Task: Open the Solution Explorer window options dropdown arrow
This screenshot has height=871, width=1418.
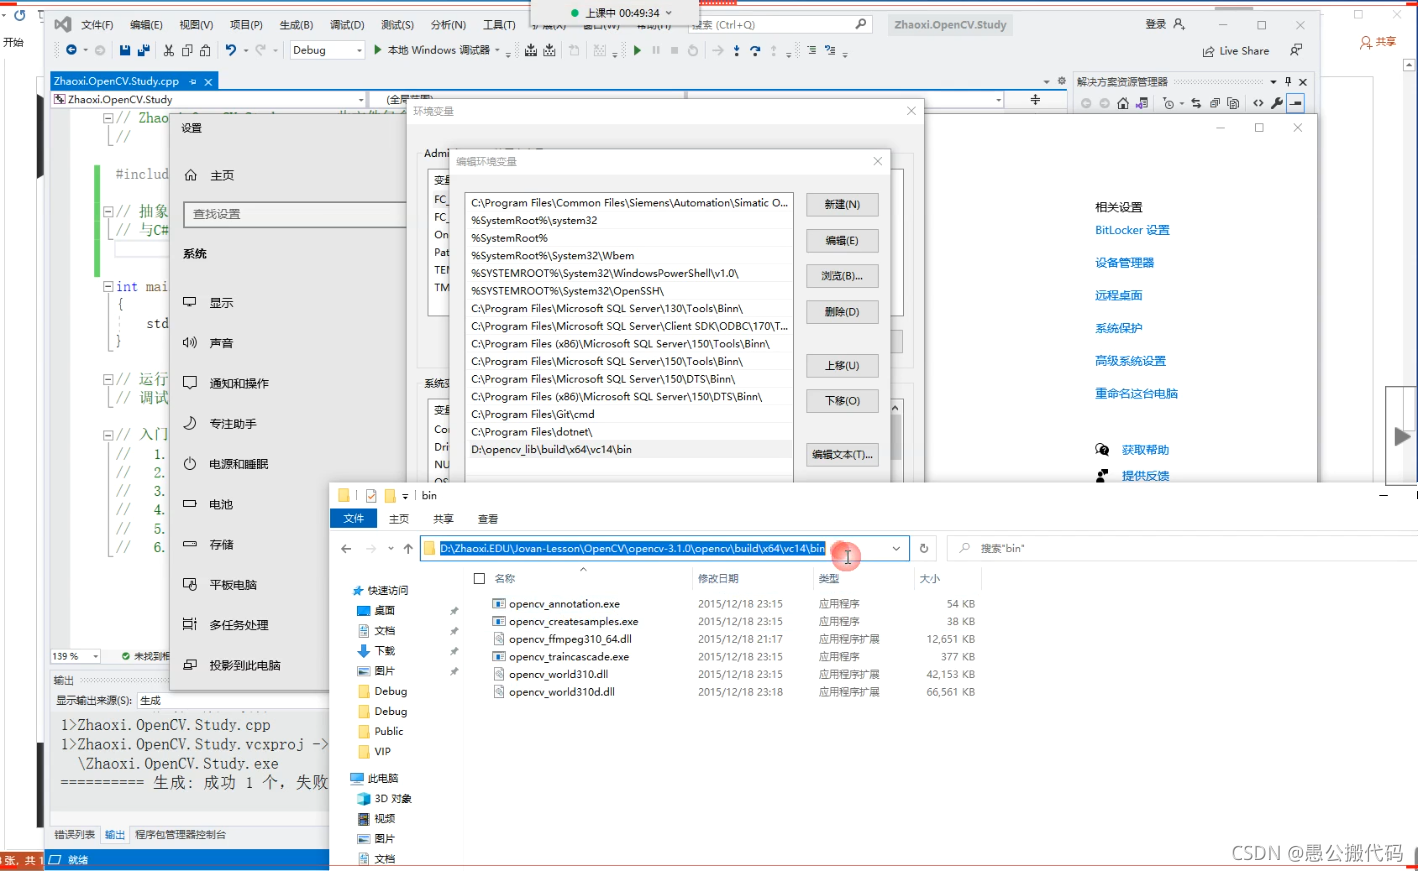Action: click(x=1273, y=82)
